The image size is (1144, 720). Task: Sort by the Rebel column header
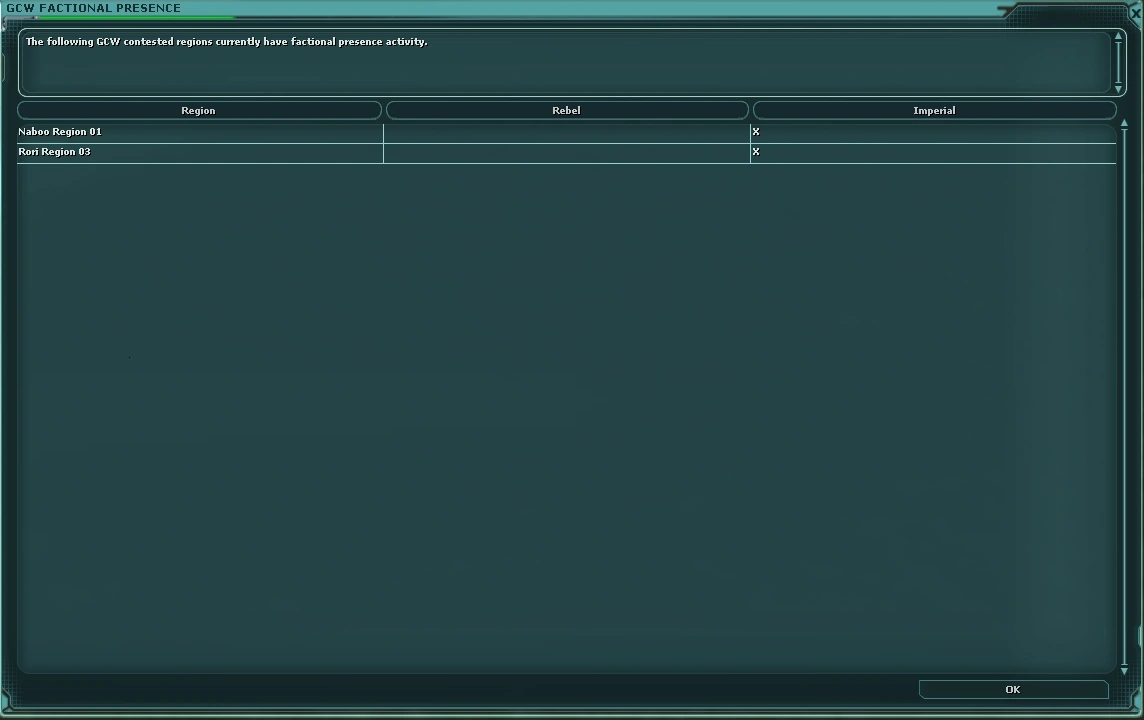567,110
